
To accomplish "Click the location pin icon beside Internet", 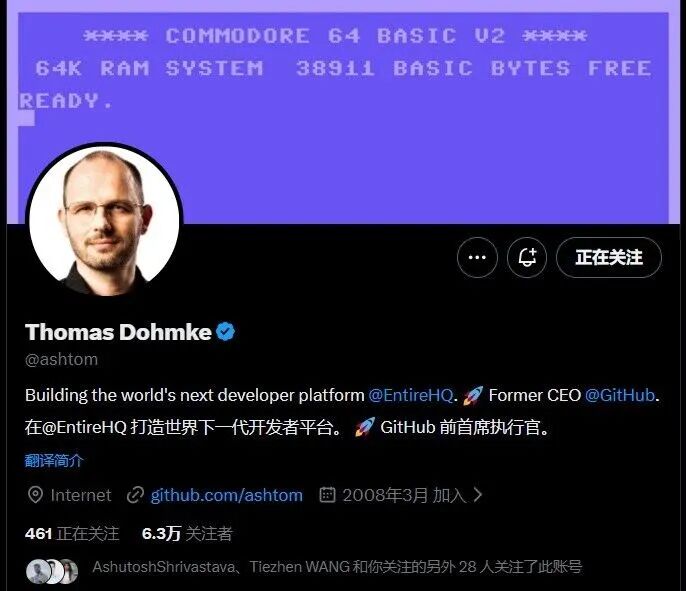I will click(35, 495).
